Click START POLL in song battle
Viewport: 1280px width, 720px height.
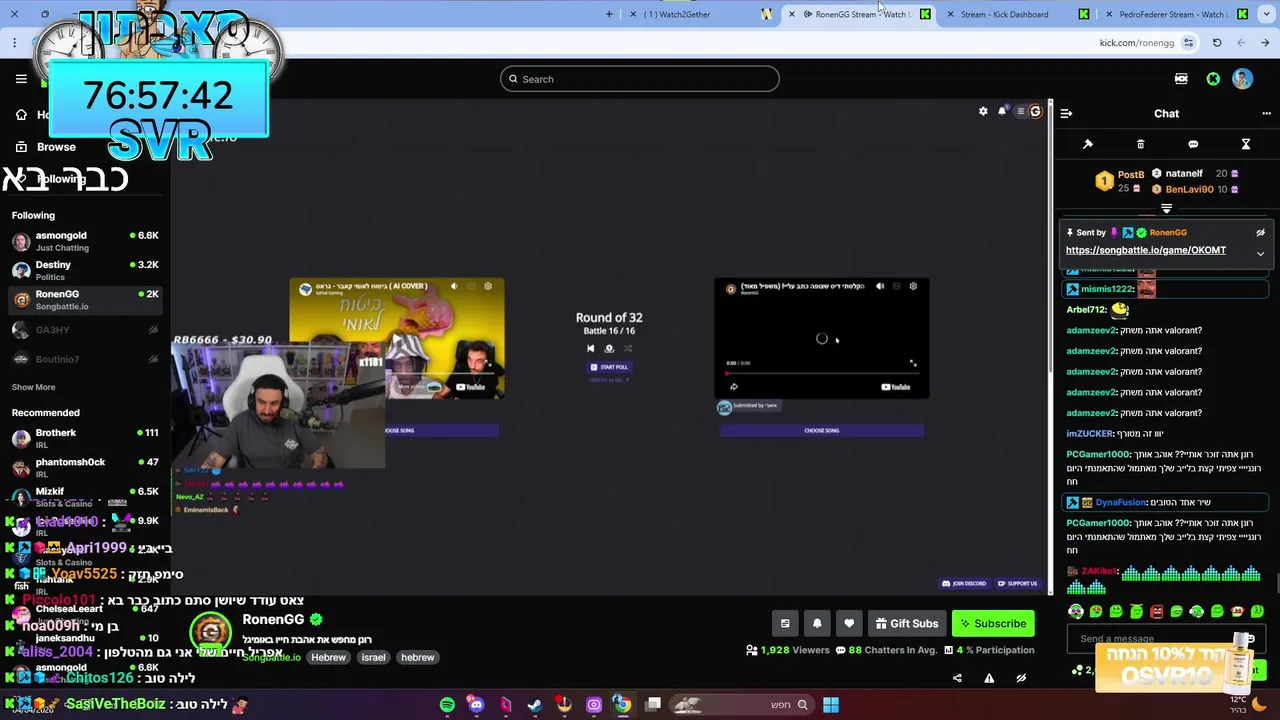coord(609,367)
